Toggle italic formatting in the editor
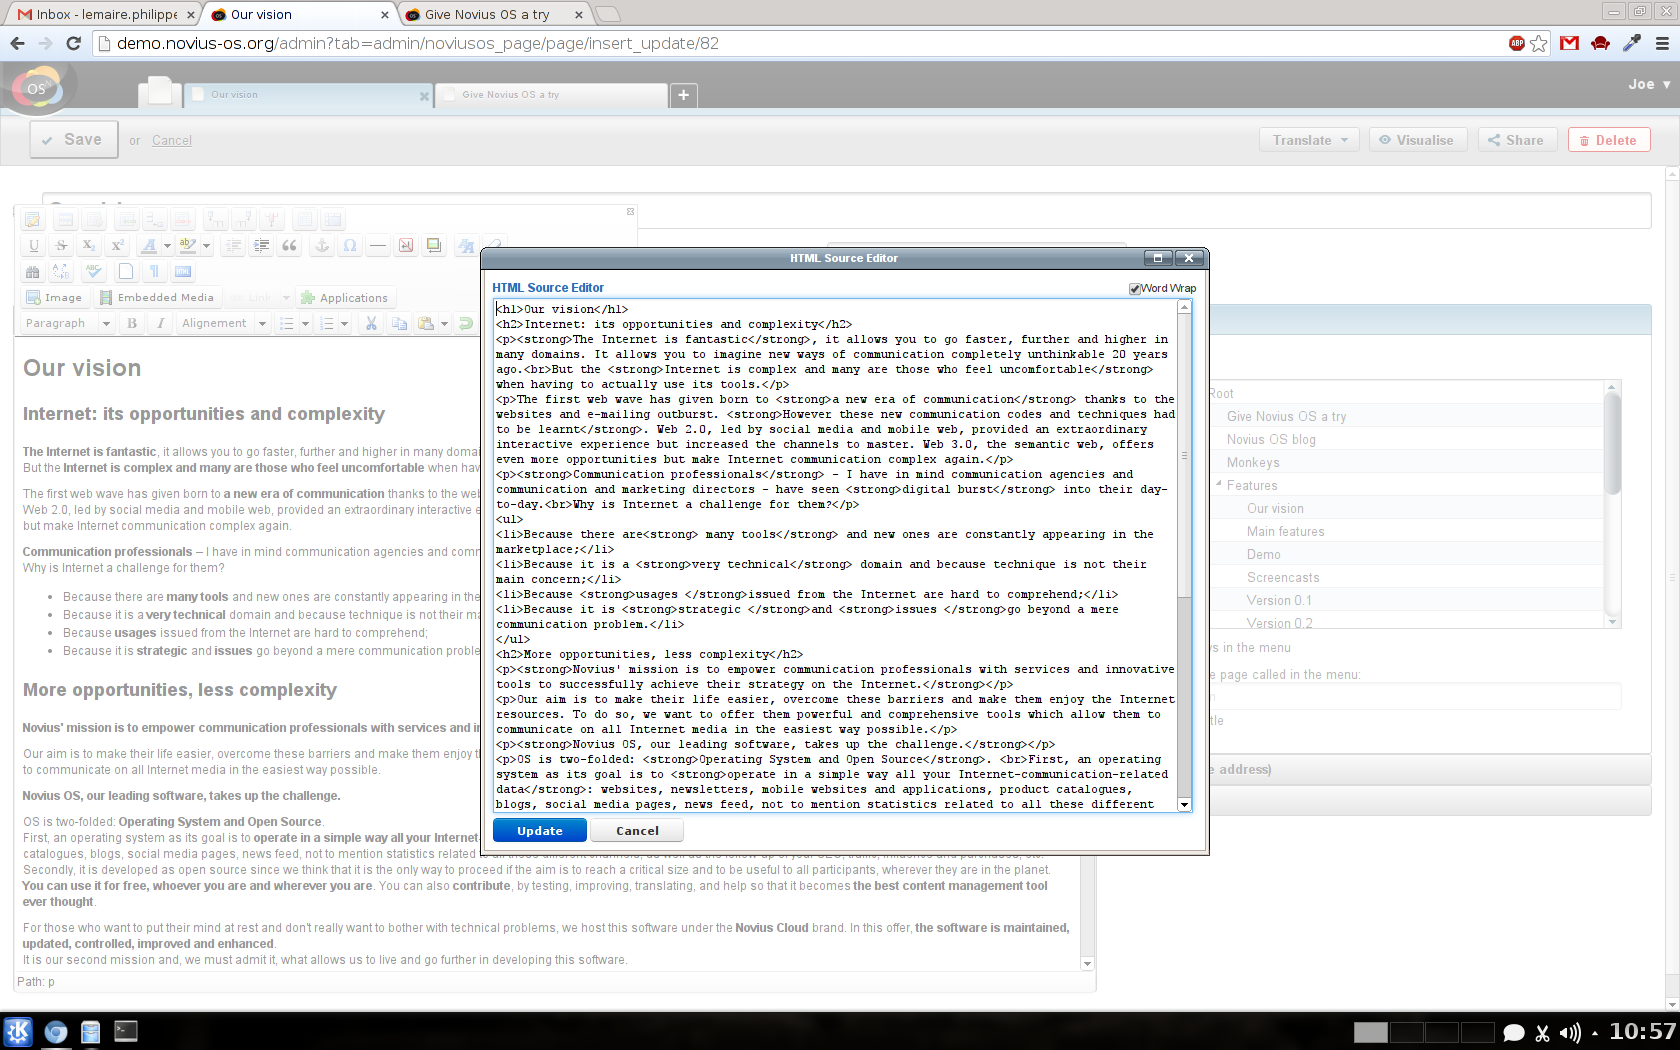The height and width of the screenshot is (1050, 1680). (x=160, y=324)
